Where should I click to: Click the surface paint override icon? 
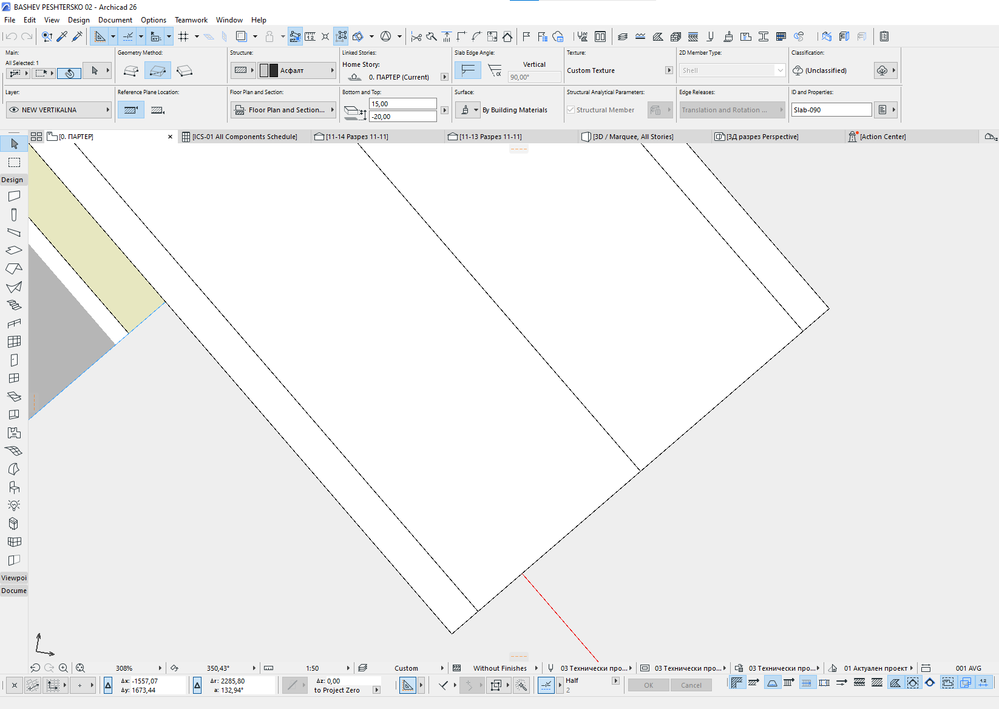(x=467, y=110)
